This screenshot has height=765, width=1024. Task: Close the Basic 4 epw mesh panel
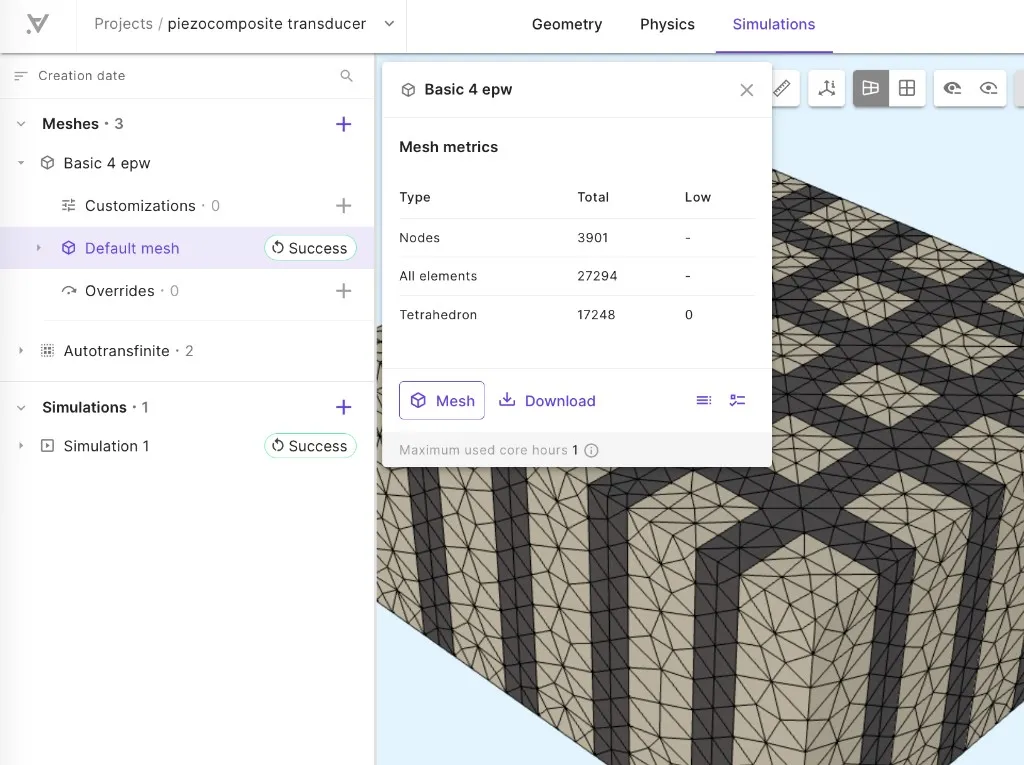pyautogui.click(x=746, y=90)
